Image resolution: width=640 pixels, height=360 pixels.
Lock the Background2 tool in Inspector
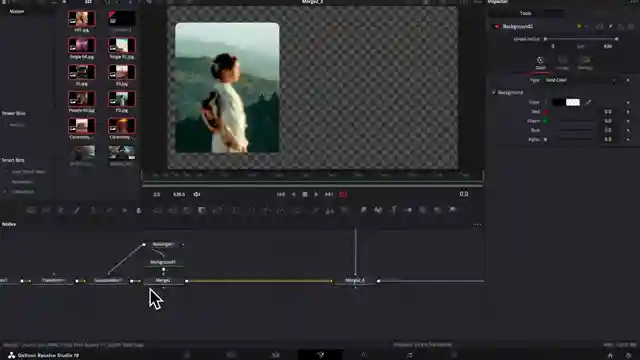621,26
